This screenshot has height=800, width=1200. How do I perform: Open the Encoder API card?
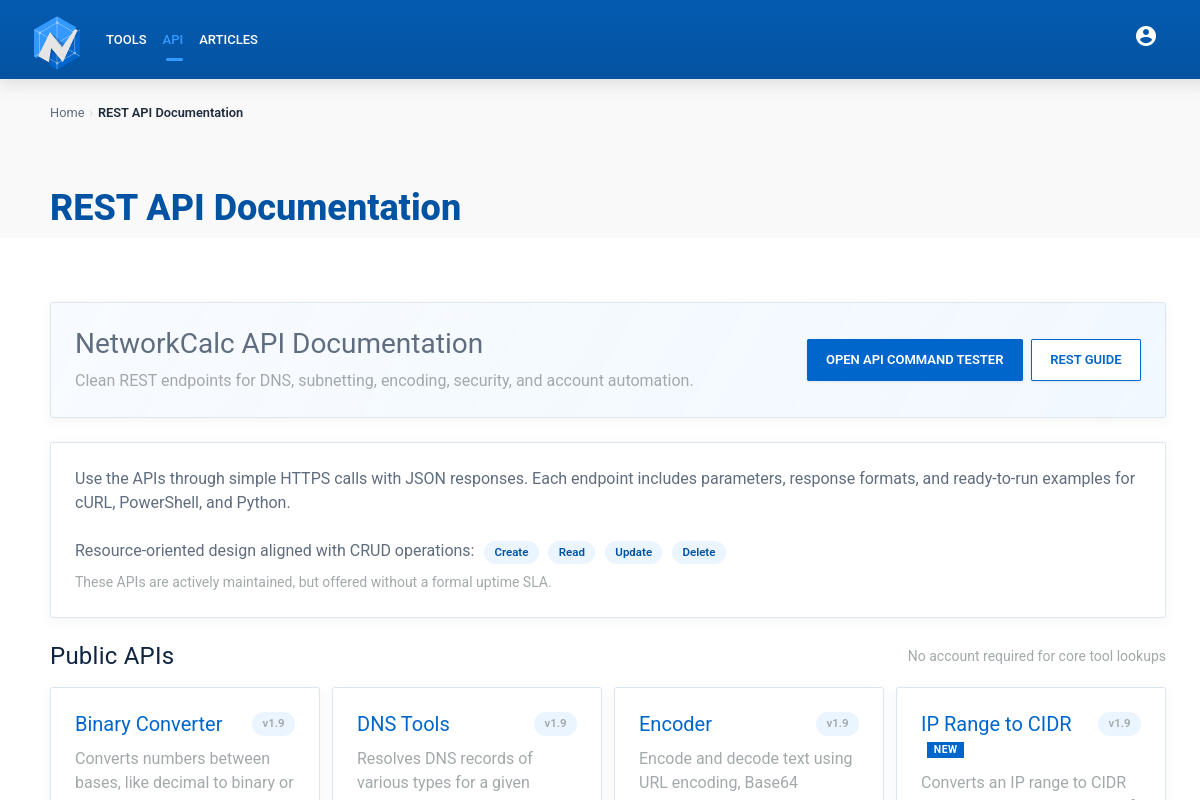[675, 724]
